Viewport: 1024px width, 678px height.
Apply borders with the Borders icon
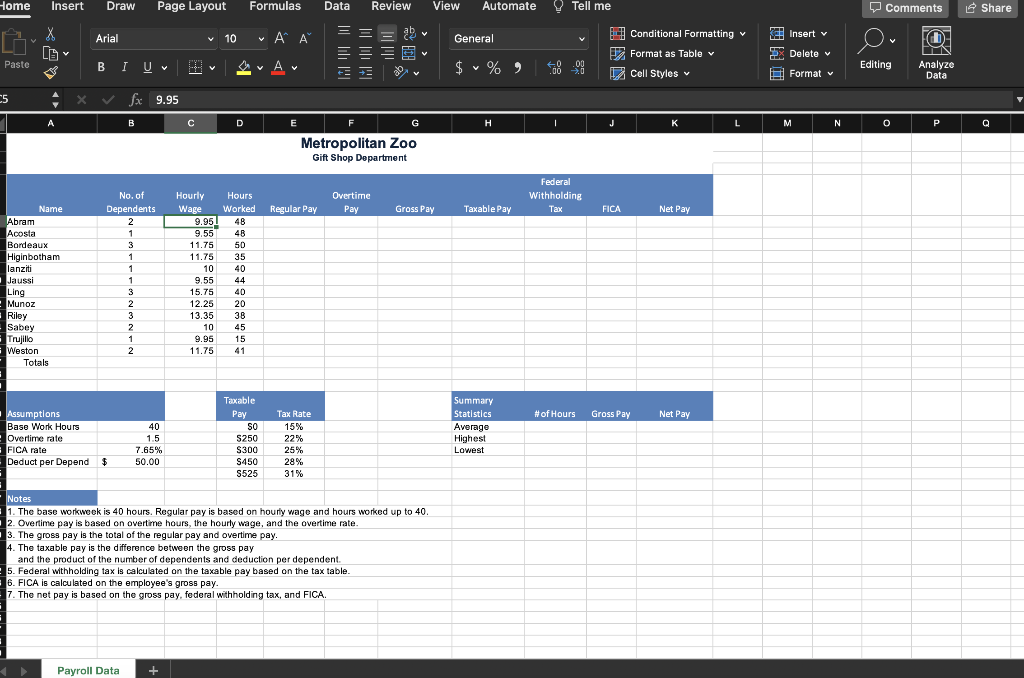195,67
